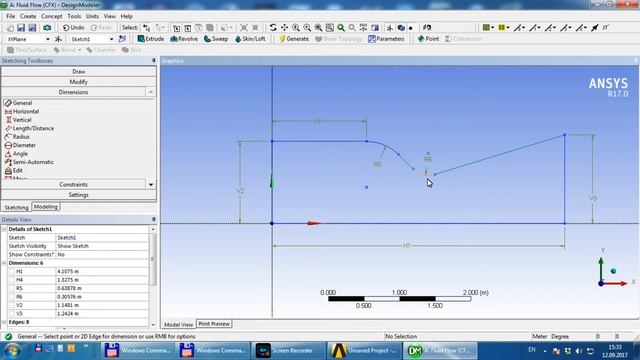Open the File menu

point(11,16)
